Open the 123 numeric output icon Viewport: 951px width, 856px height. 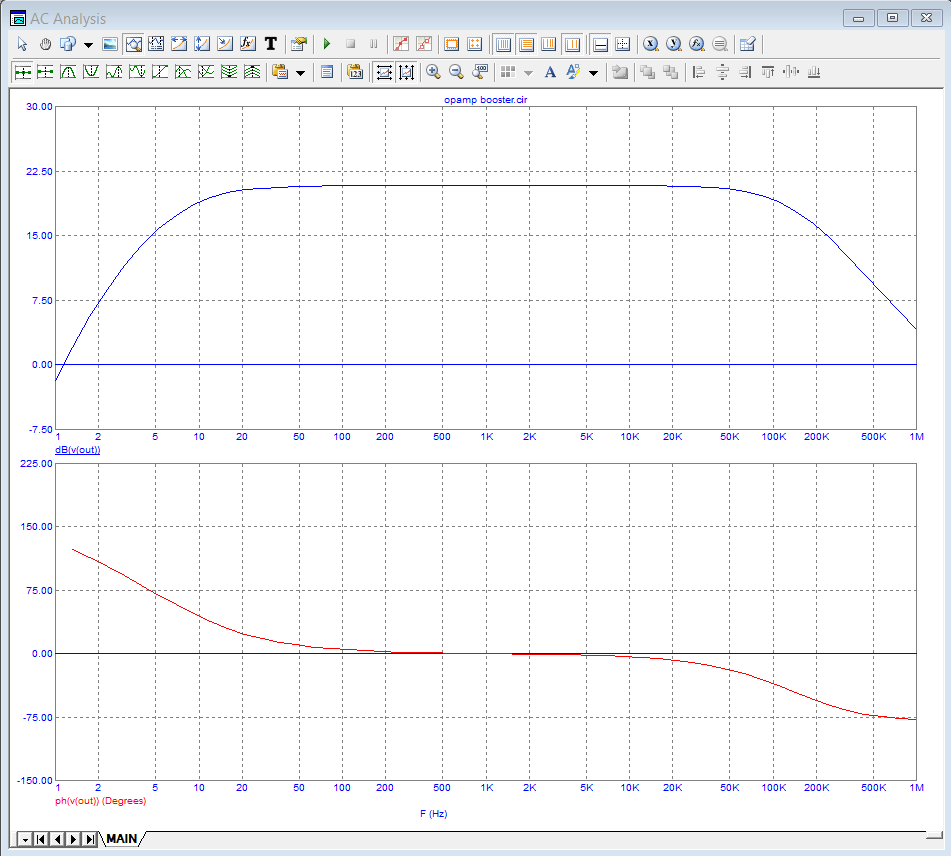355,72
